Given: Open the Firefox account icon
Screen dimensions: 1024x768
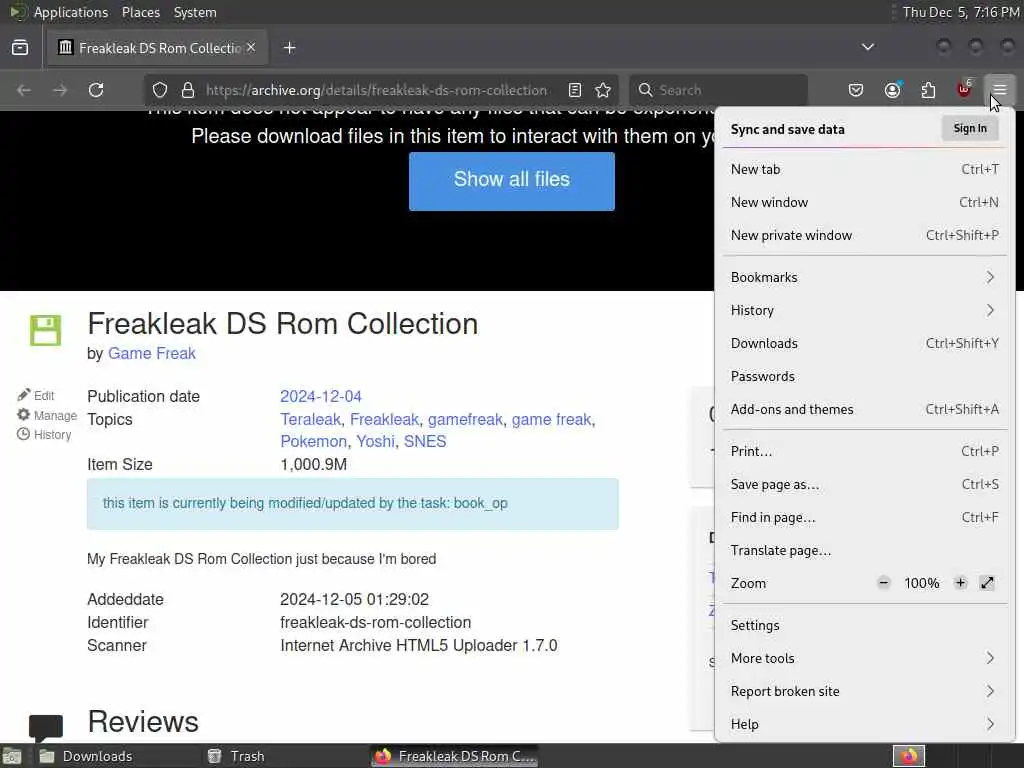Looking at the screenshot, I should click(893, 90).
